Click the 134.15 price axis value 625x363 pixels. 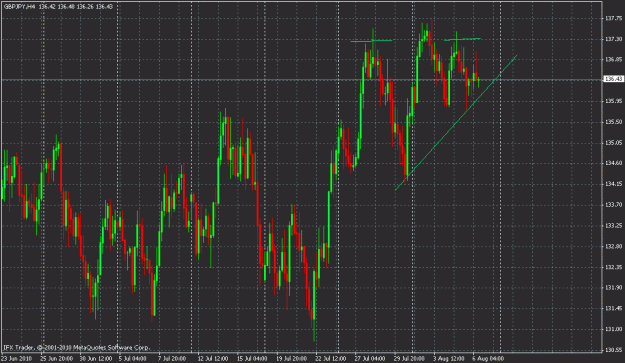point(614,184)
